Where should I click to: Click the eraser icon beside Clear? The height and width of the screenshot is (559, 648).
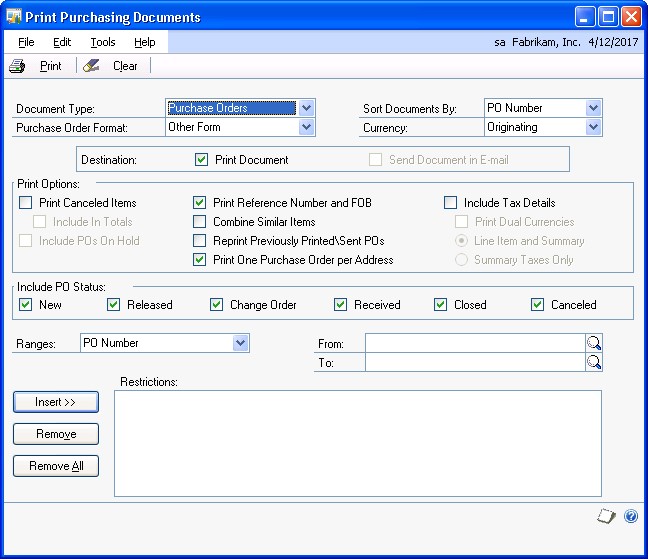tap(91, 66)
